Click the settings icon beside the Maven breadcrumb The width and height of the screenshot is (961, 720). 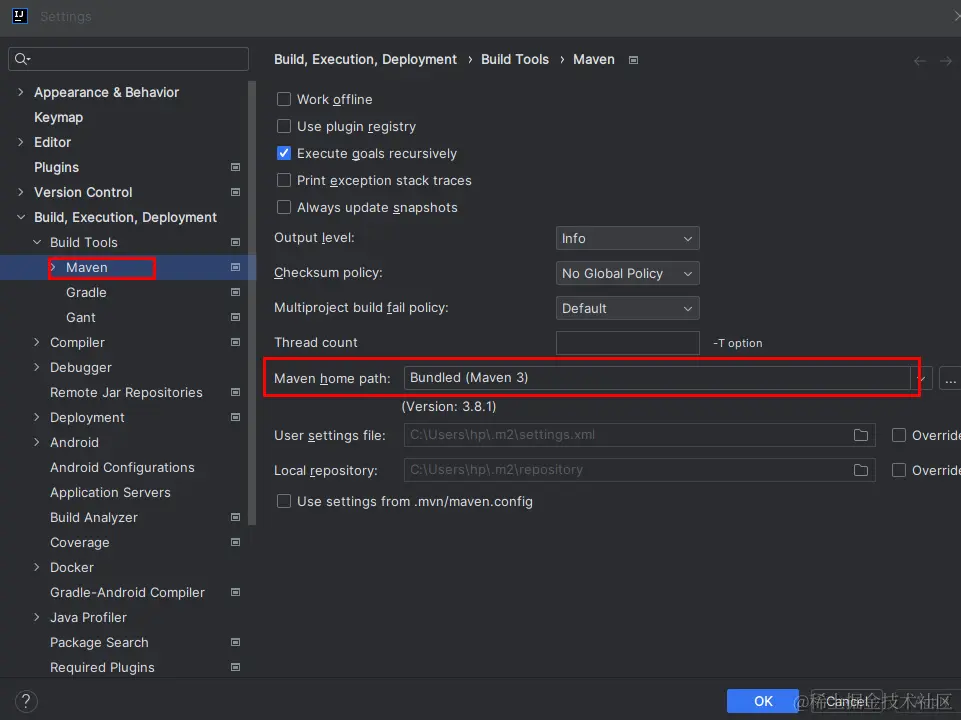pos(633,60)
